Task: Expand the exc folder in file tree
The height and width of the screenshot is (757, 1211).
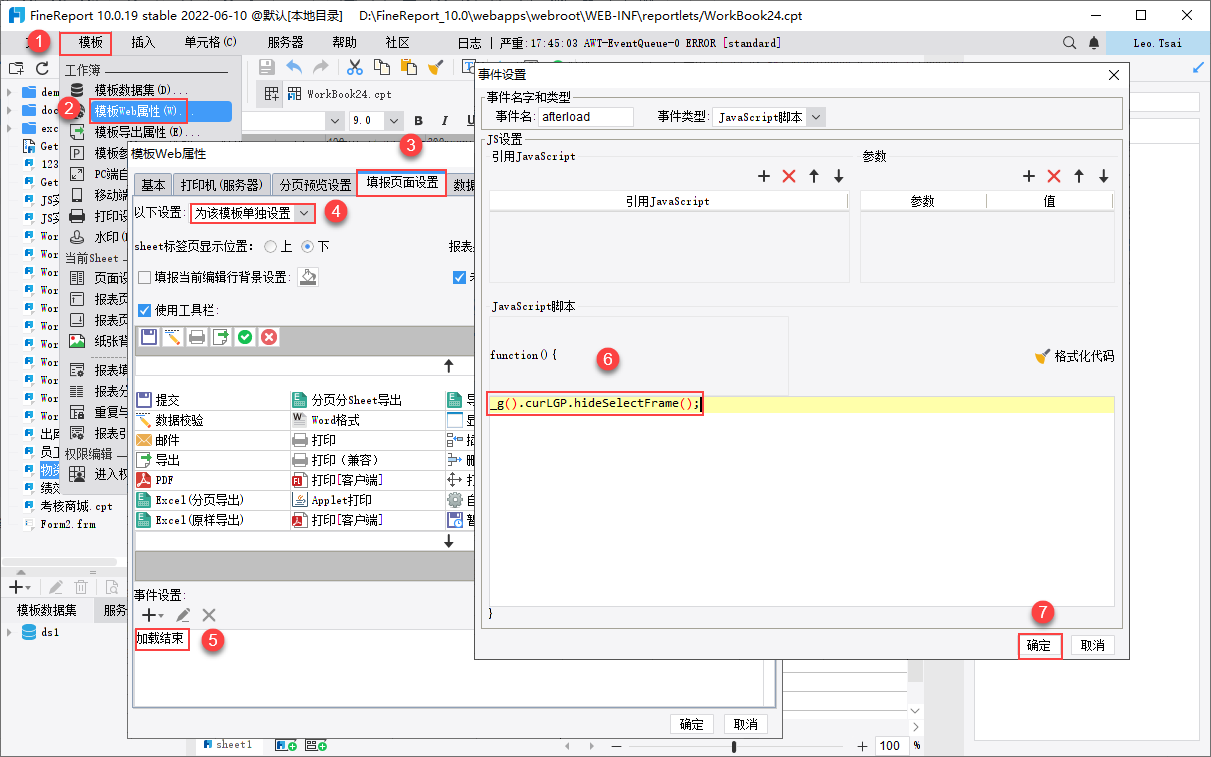Action: (x=8, y=128)
